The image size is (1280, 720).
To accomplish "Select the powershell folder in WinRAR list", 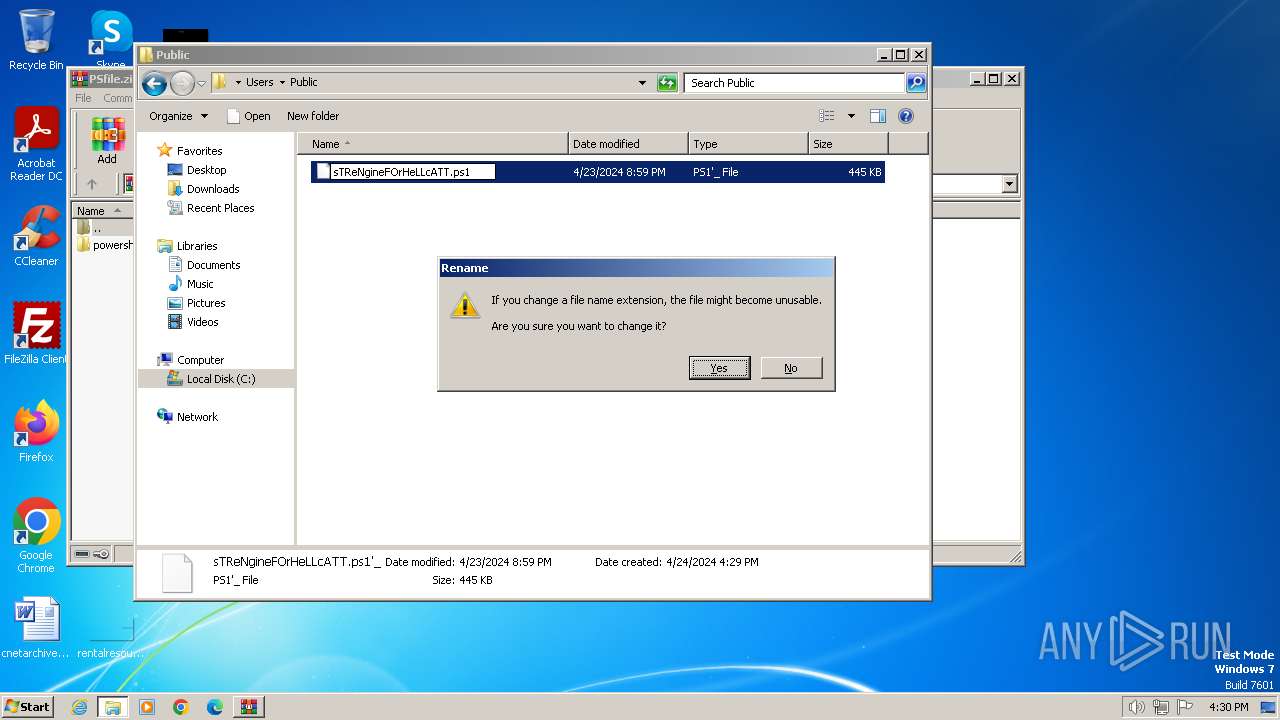I will point(105,245).
